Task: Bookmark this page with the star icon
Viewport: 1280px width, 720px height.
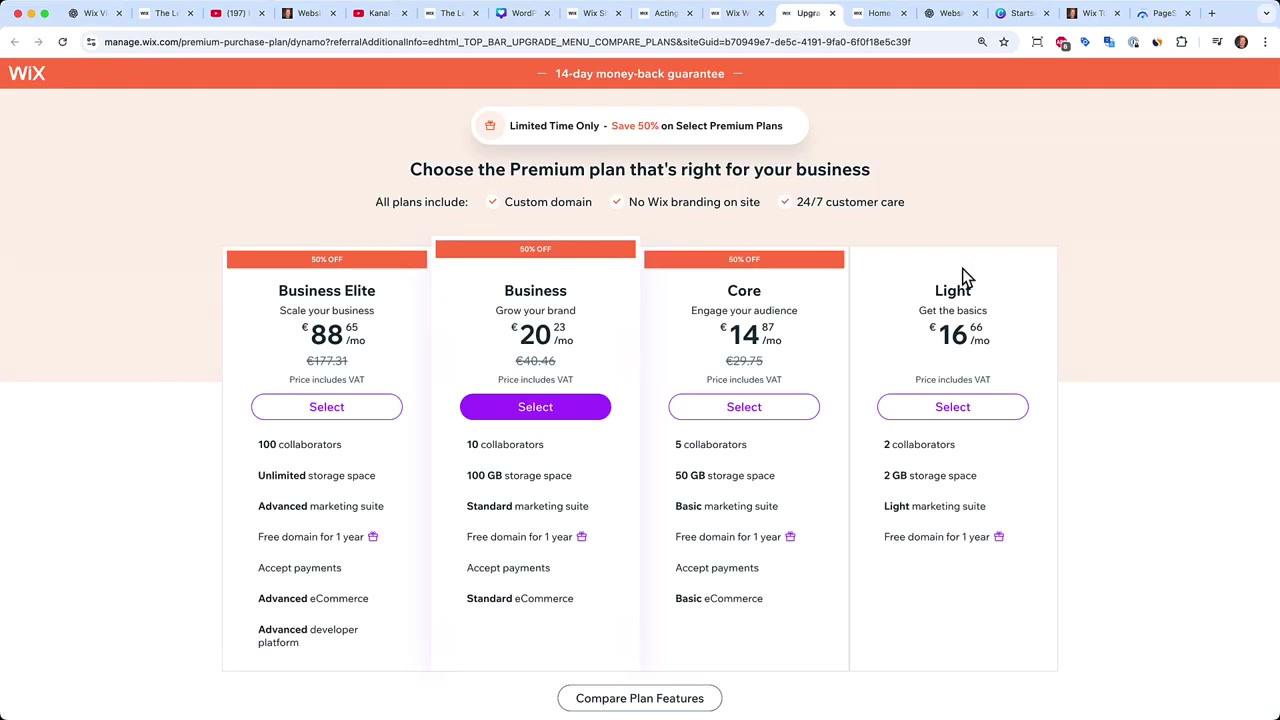Action: tap(1004, 42)
